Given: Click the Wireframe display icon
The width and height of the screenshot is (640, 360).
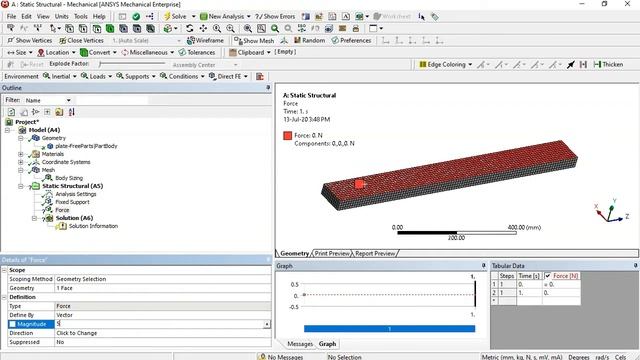Looking at the screenshot, I should 191,40.
